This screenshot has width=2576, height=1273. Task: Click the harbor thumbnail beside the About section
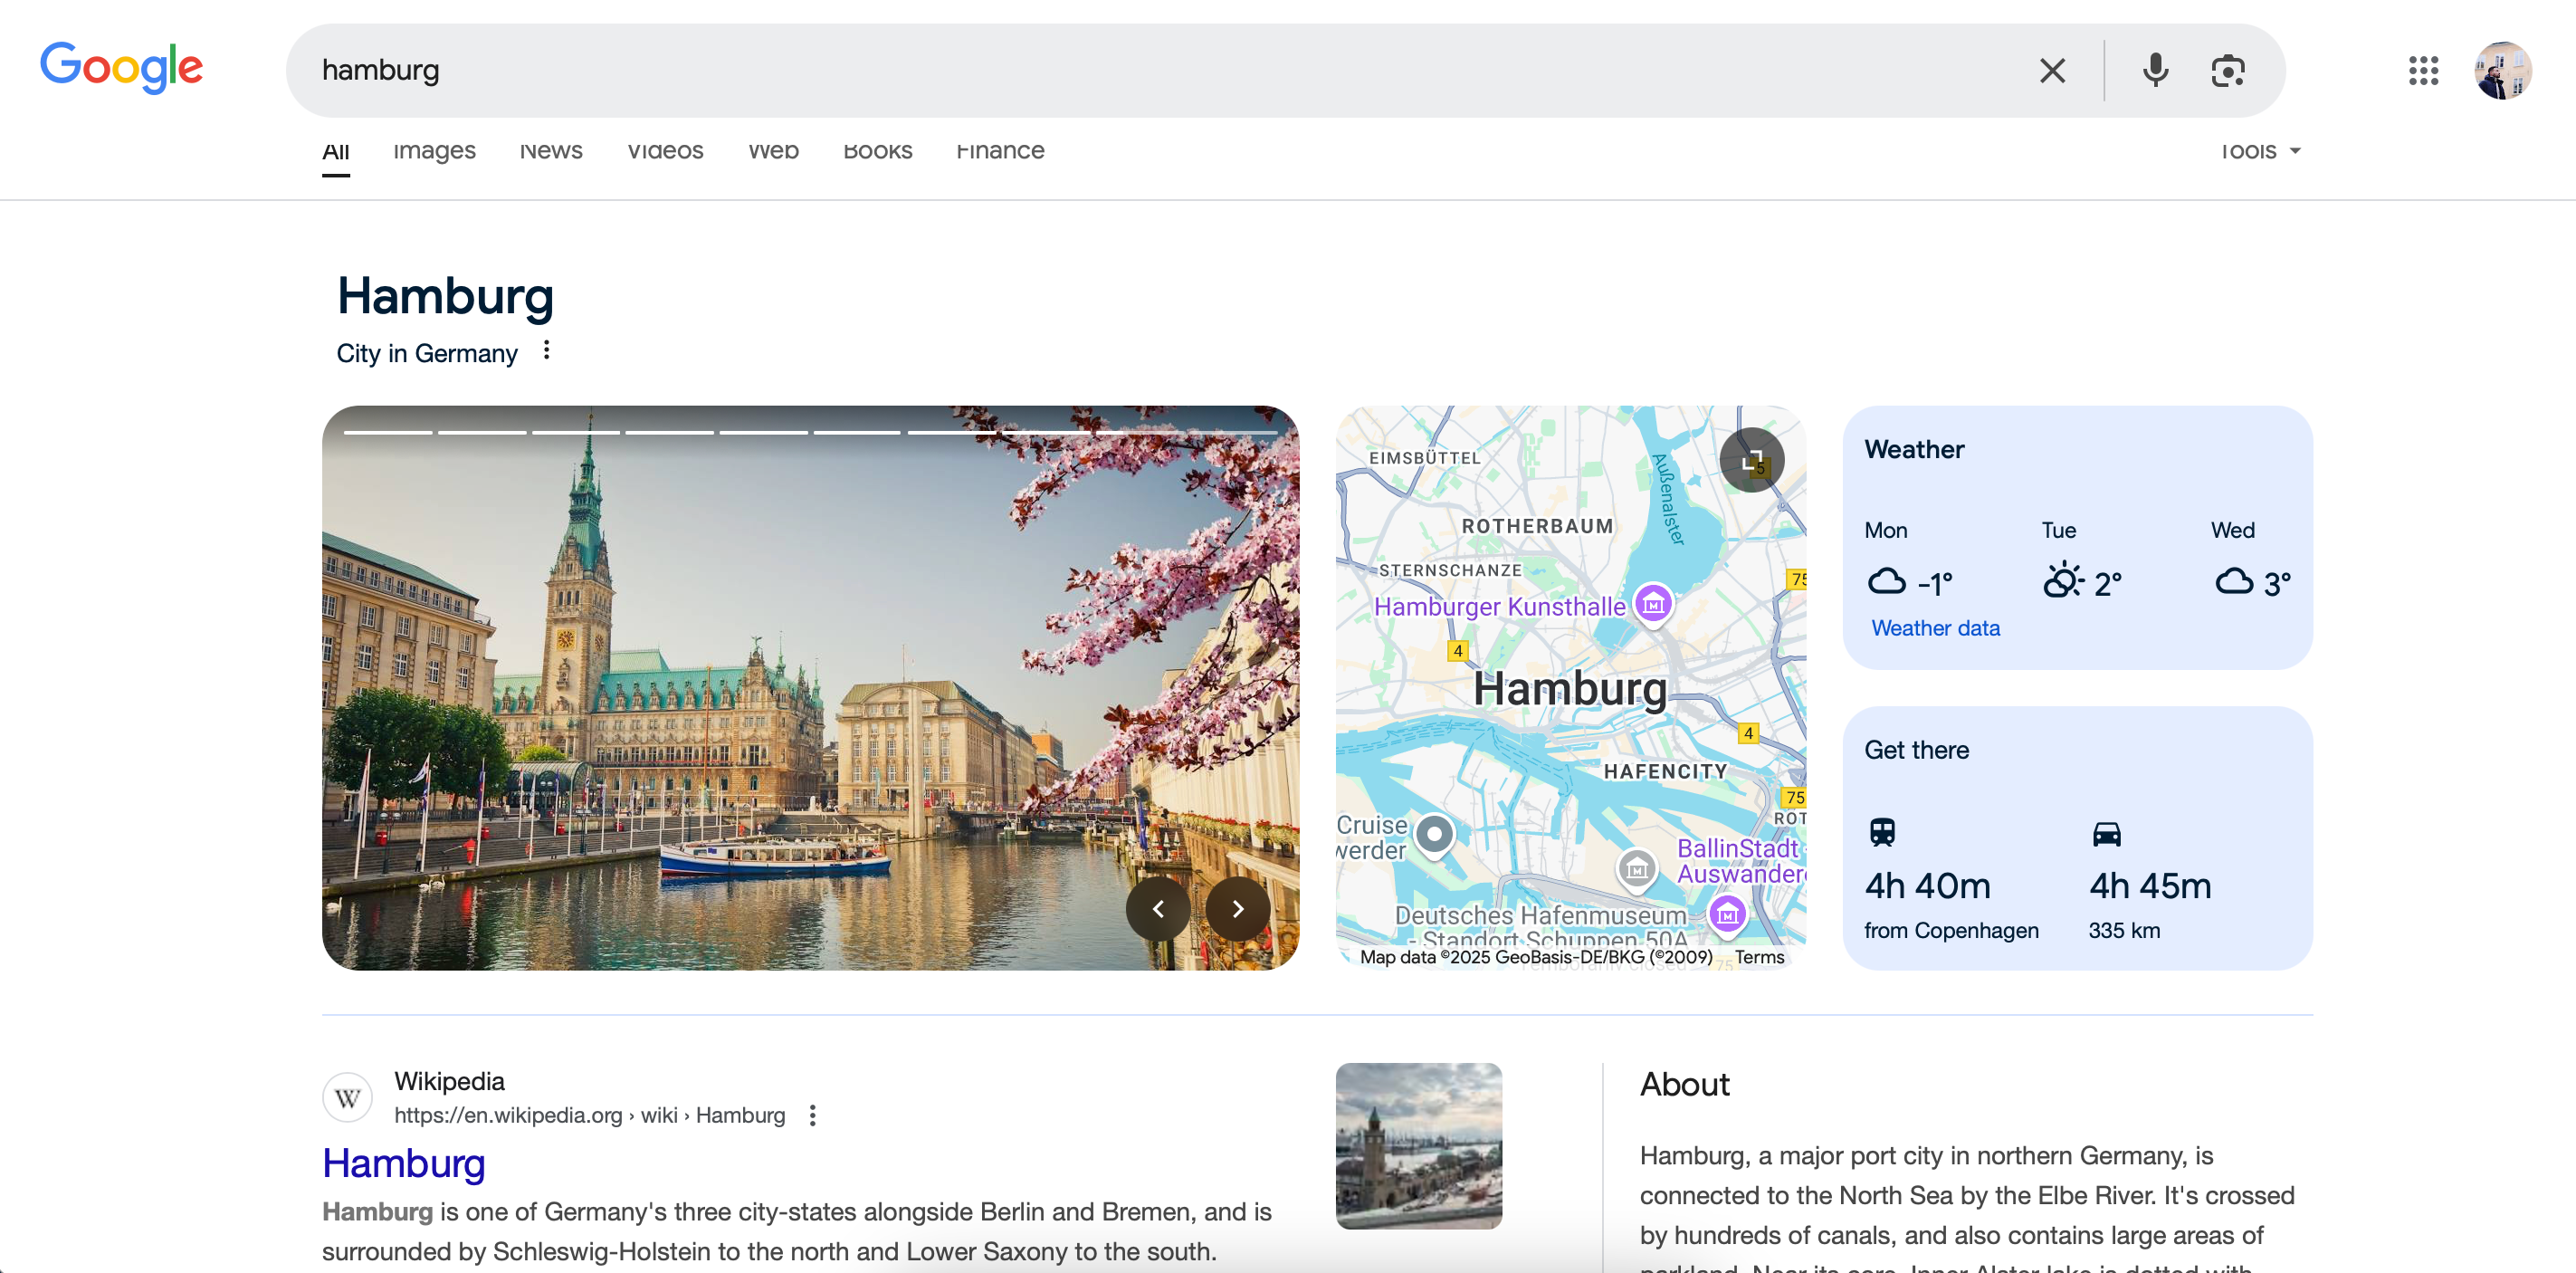(x=1418, y=1146)
